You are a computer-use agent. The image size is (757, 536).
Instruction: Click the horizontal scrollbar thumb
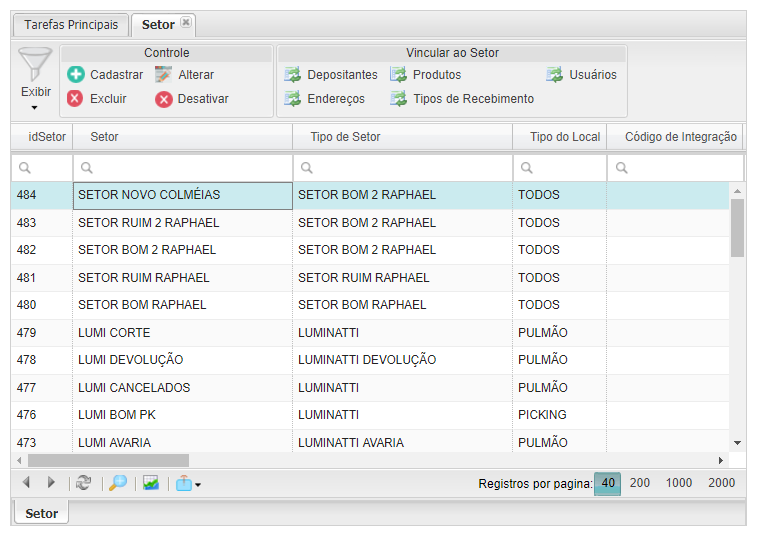click(x=108, y=460)
